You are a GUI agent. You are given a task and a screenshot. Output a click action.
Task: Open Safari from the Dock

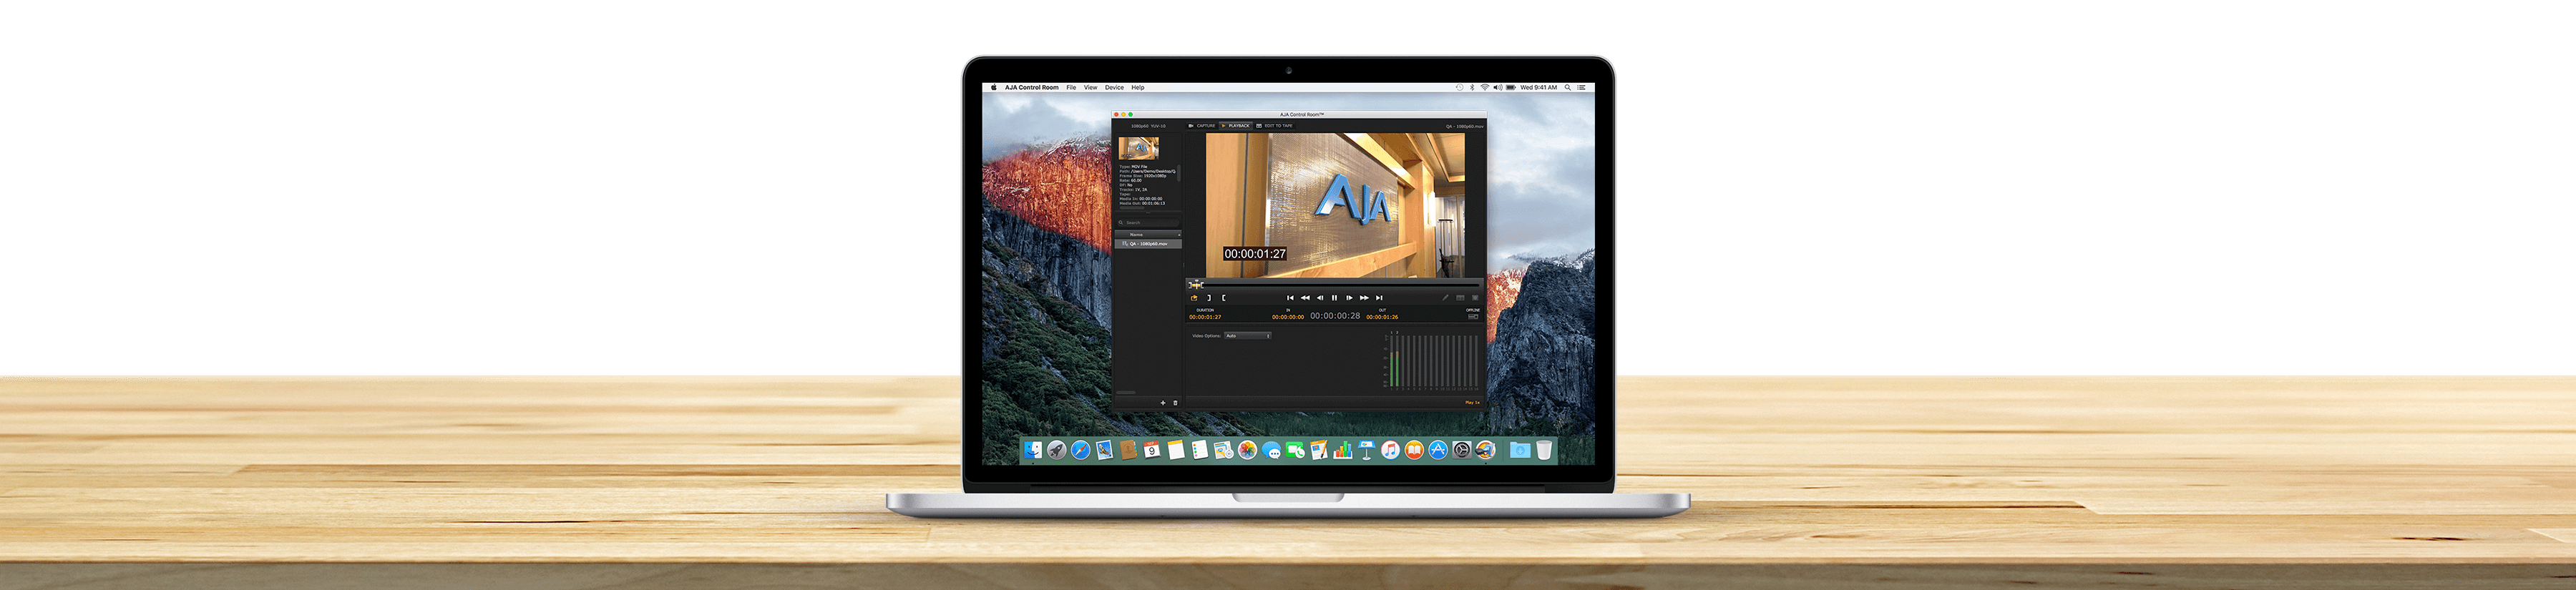tap(1081, 450)
